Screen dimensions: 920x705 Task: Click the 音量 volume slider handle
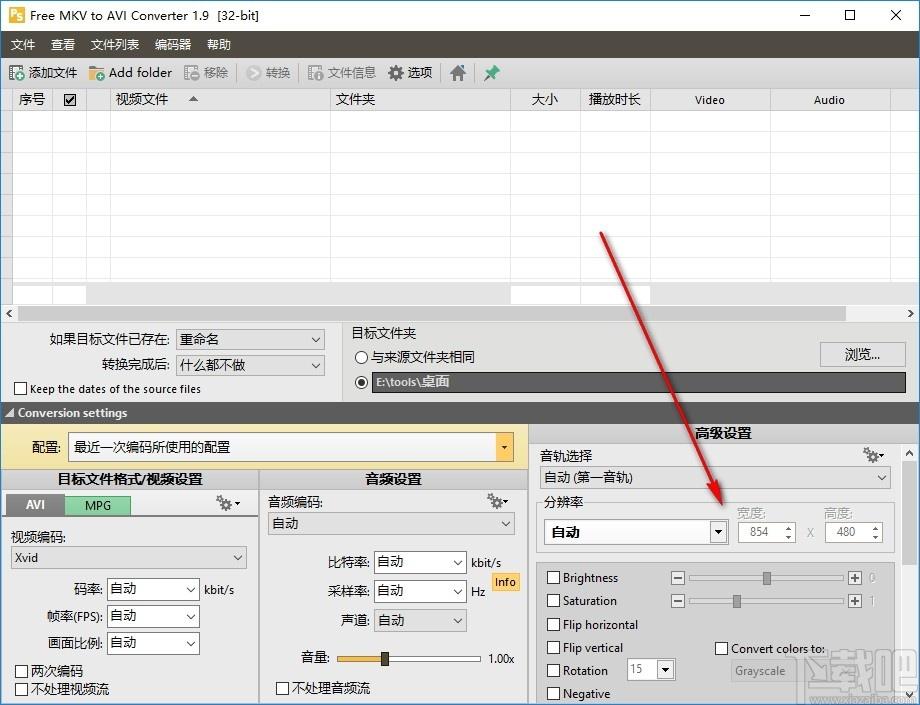[385, 659]
